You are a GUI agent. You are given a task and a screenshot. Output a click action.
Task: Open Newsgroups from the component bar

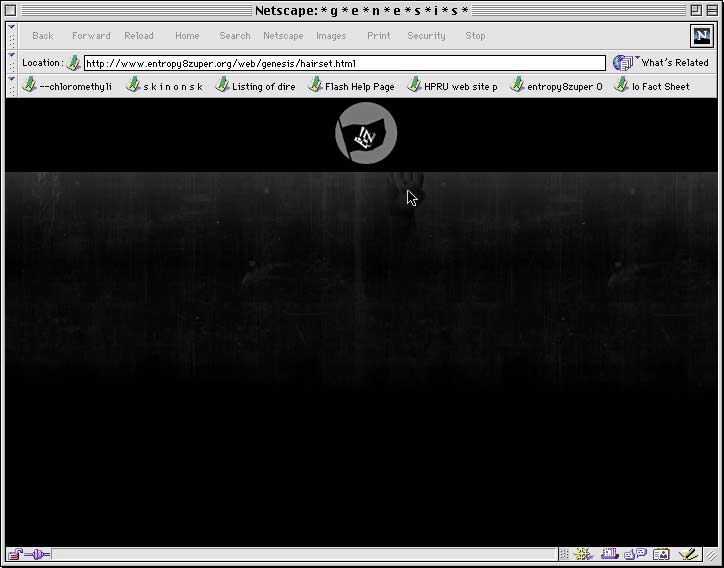pos(636,554)
